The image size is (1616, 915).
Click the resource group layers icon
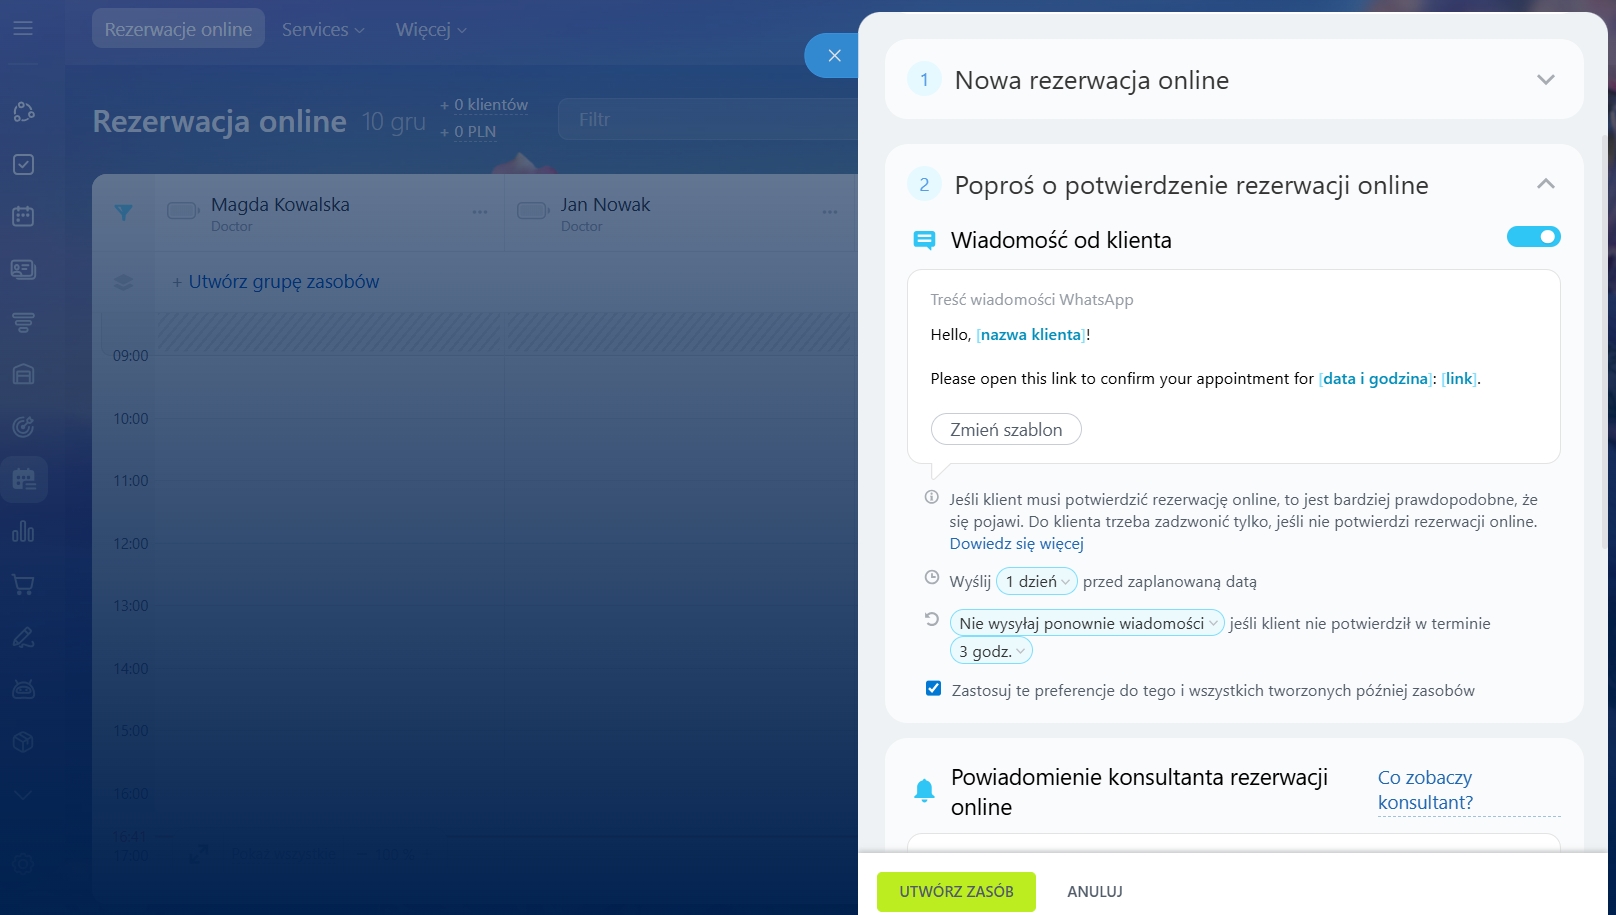point(123,282)
